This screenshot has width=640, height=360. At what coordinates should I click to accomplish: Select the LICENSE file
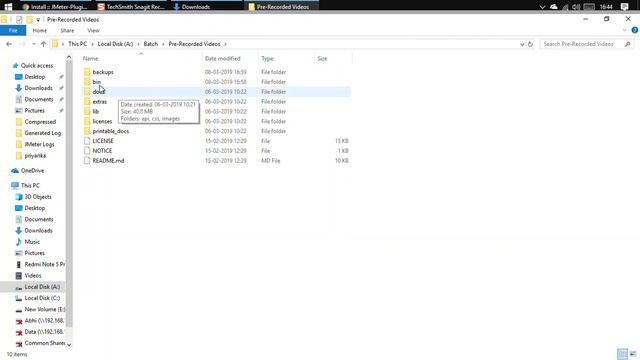click(103, 141)
